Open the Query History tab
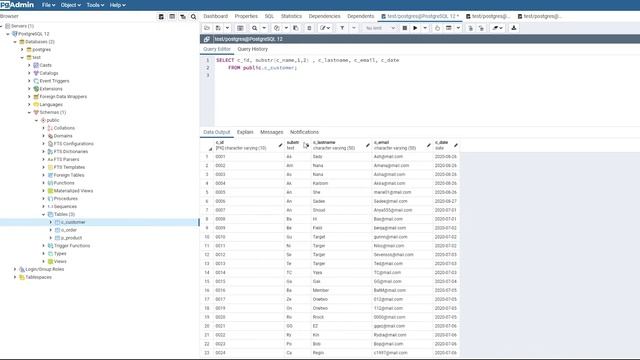Viewport: 640px width, 360px height. (253, 49)
